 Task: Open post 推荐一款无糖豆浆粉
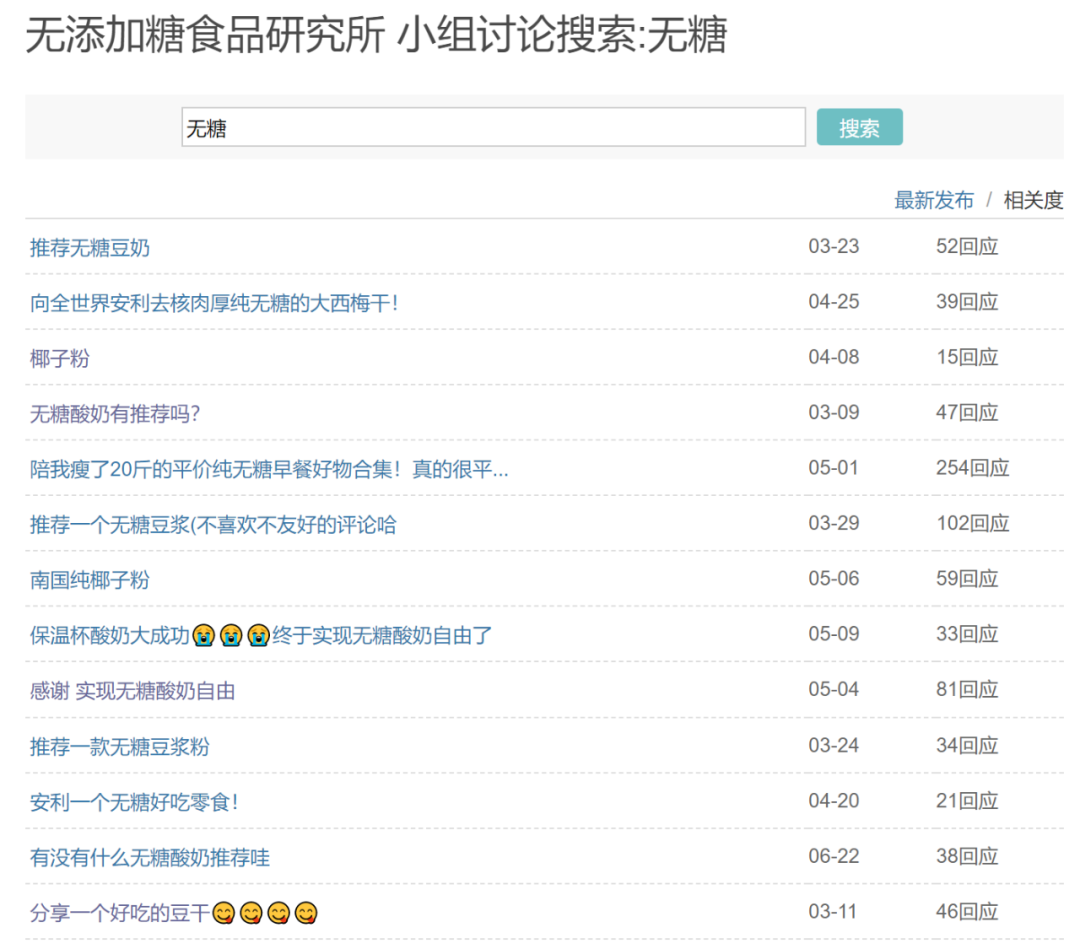point(120,746)
